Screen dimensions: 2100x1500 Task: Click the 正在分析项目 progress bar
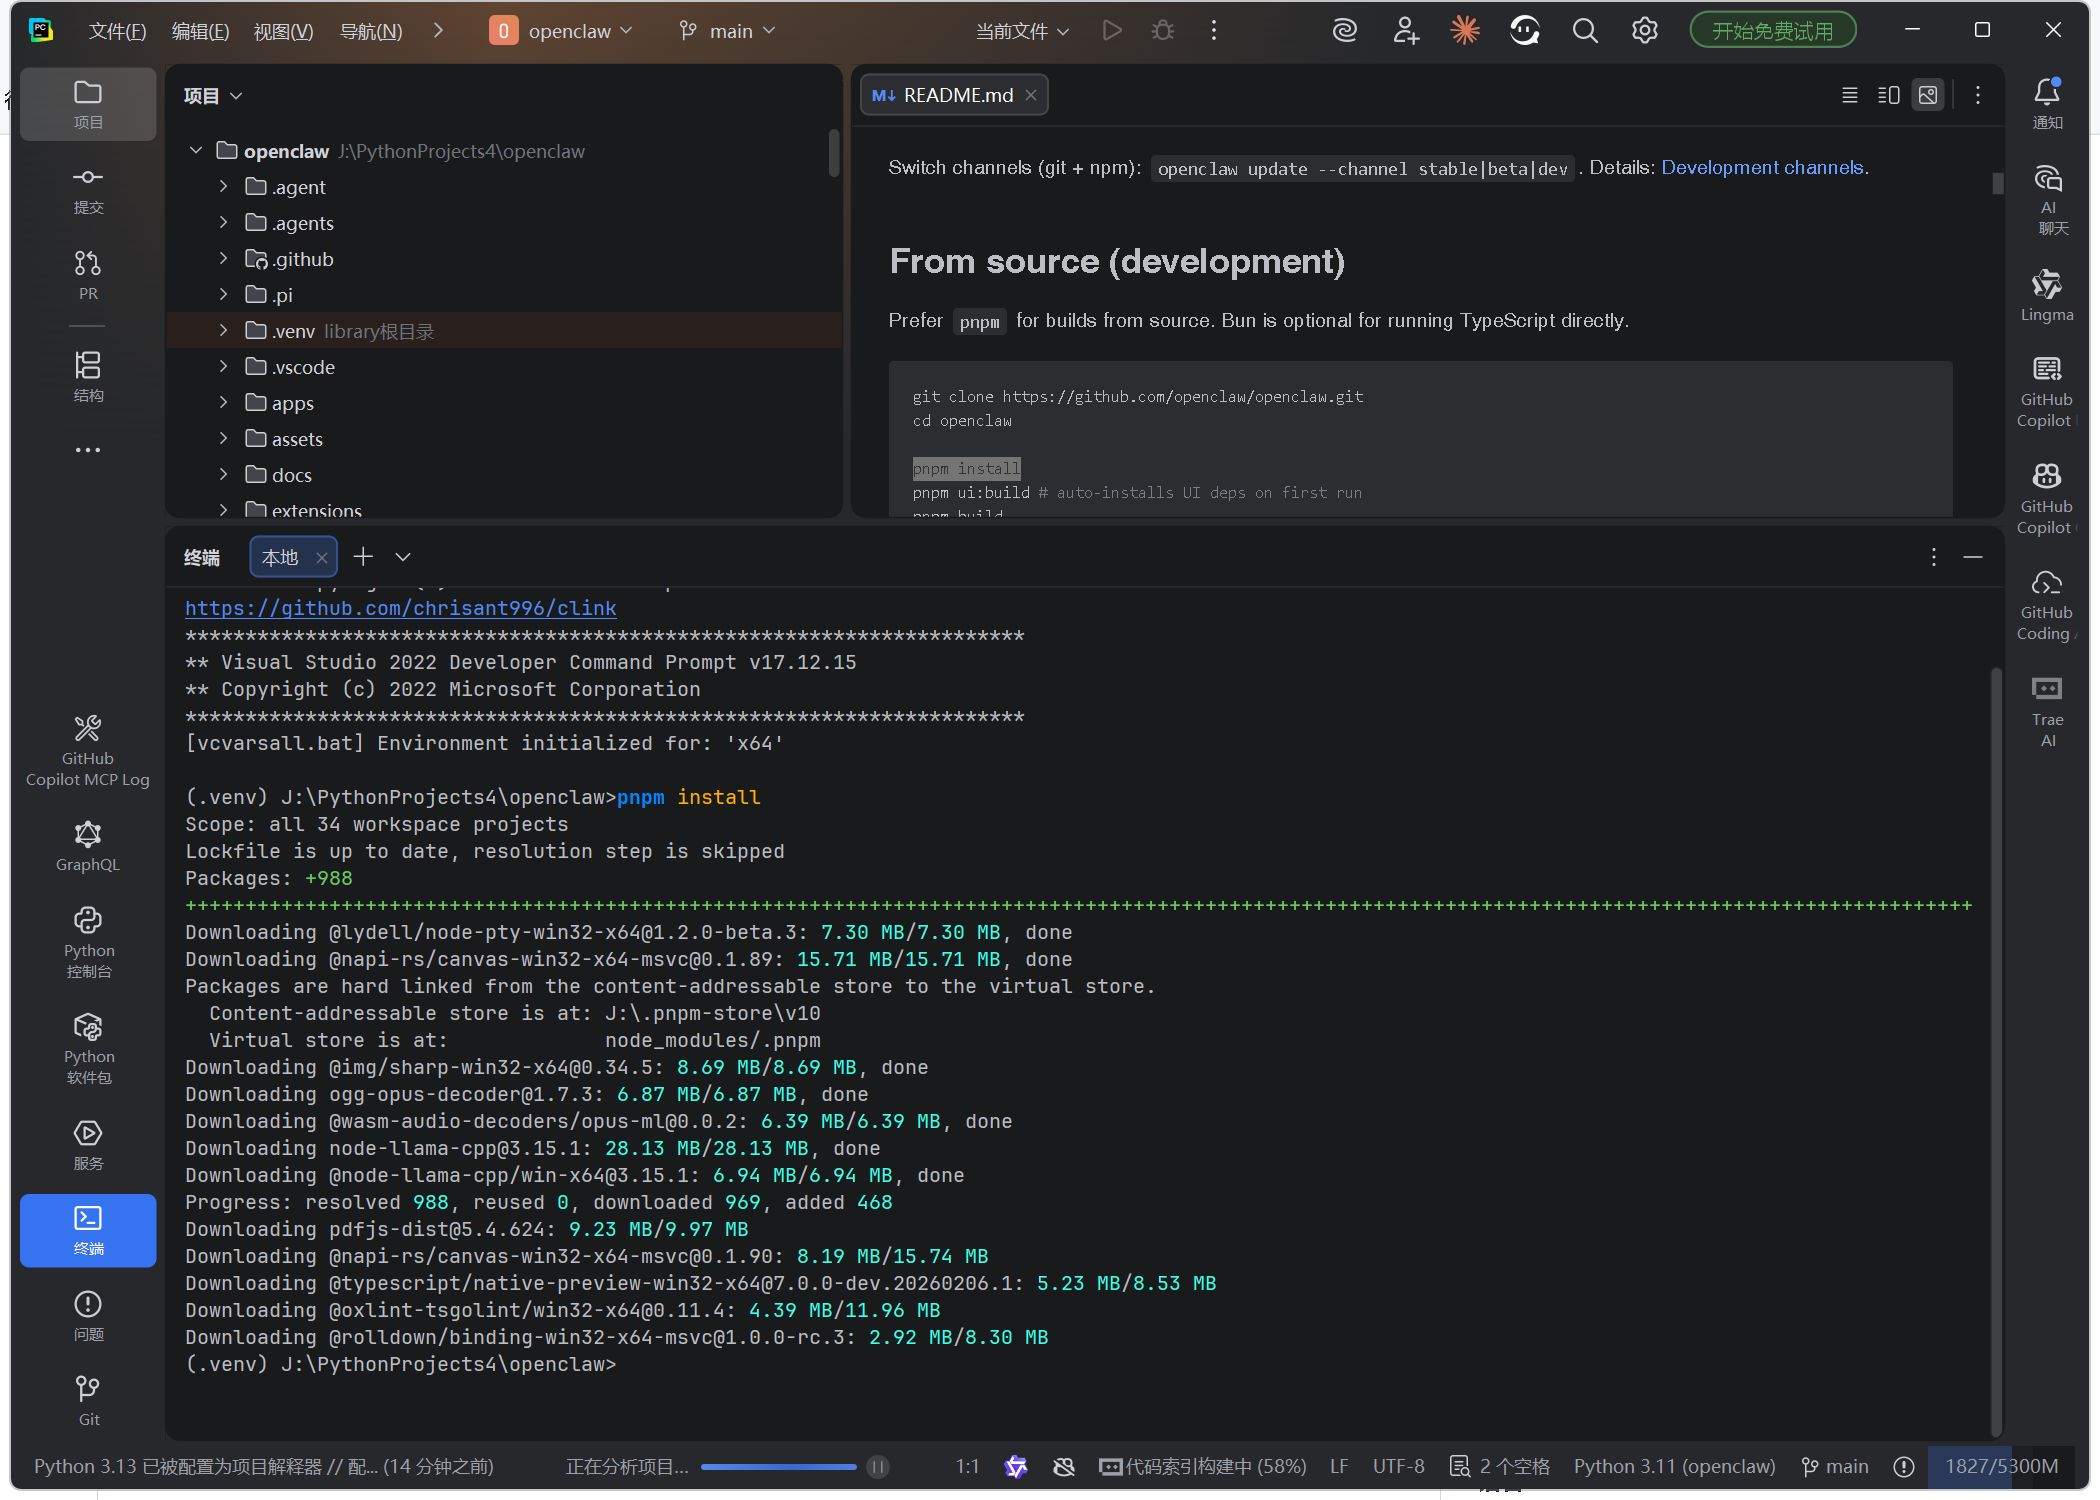(x=778, y=1466)
